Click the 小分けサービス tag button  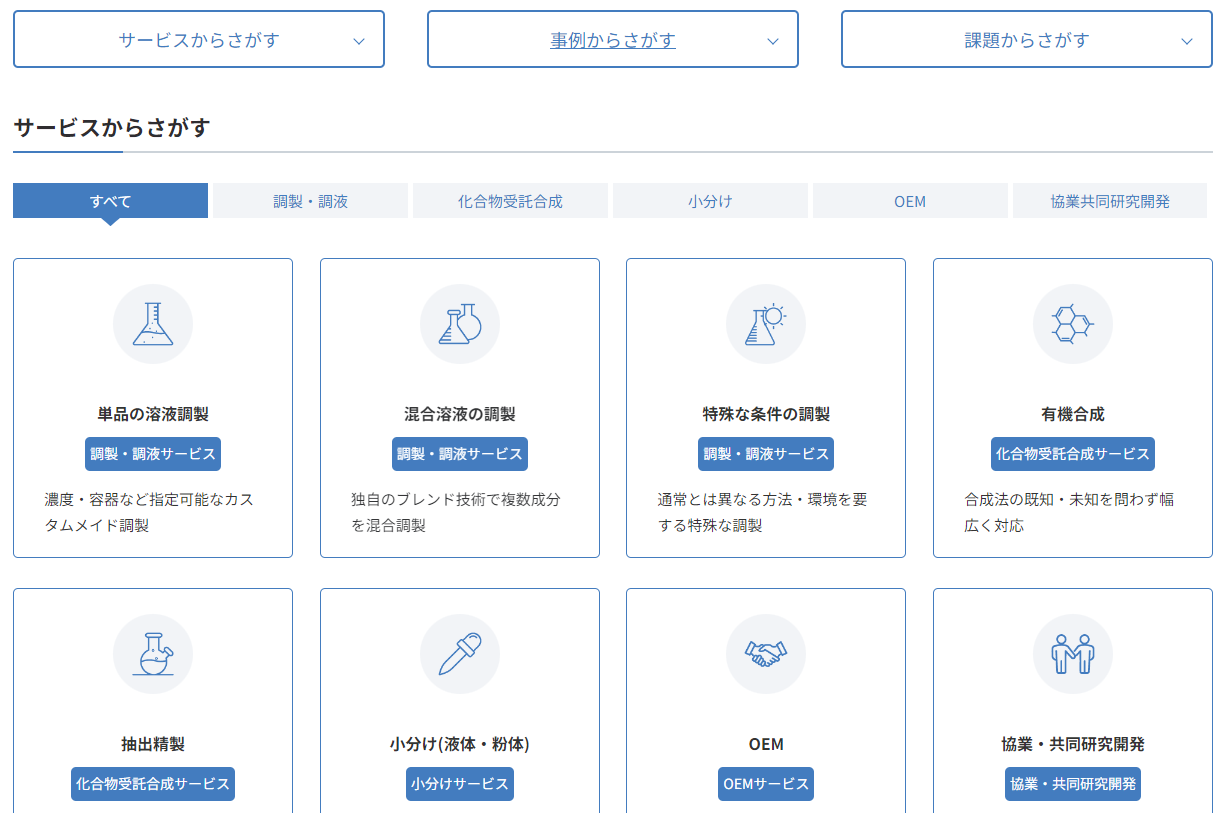(x=460, y=784)
